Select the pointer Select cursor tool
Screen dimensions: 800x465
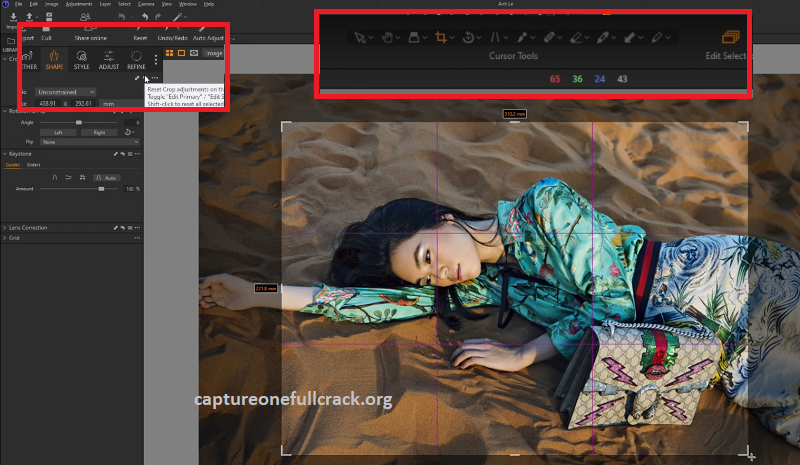[360, 37]
